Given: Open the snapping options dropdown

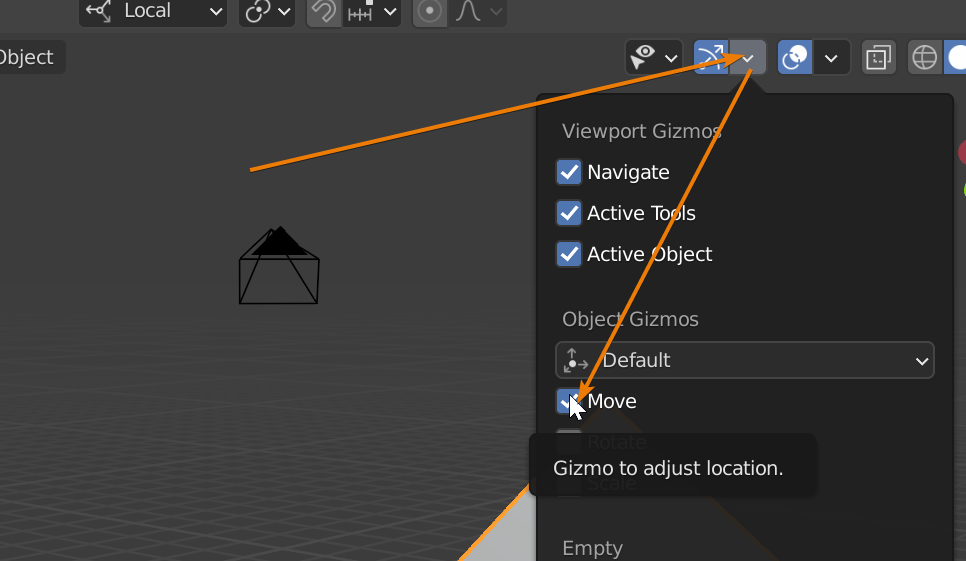Looking at the screenshot, I should pos(372,12).
